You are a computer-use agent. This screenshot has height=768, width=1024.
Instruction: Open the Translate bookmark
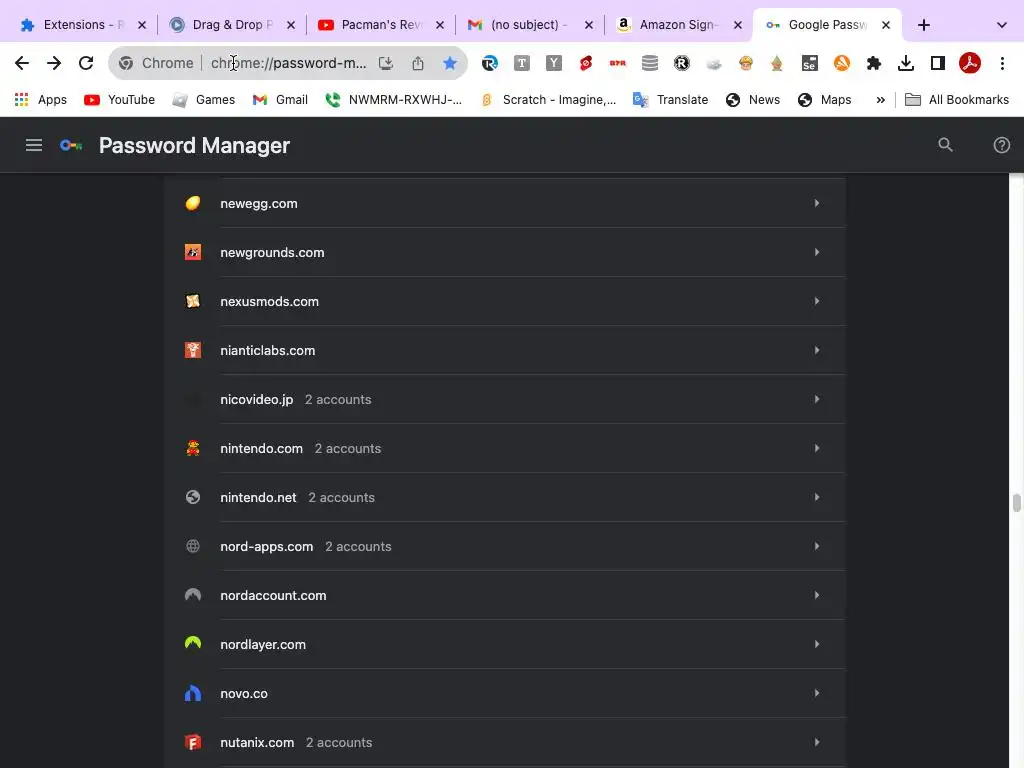pyautogui.click(x=671, y=99)
